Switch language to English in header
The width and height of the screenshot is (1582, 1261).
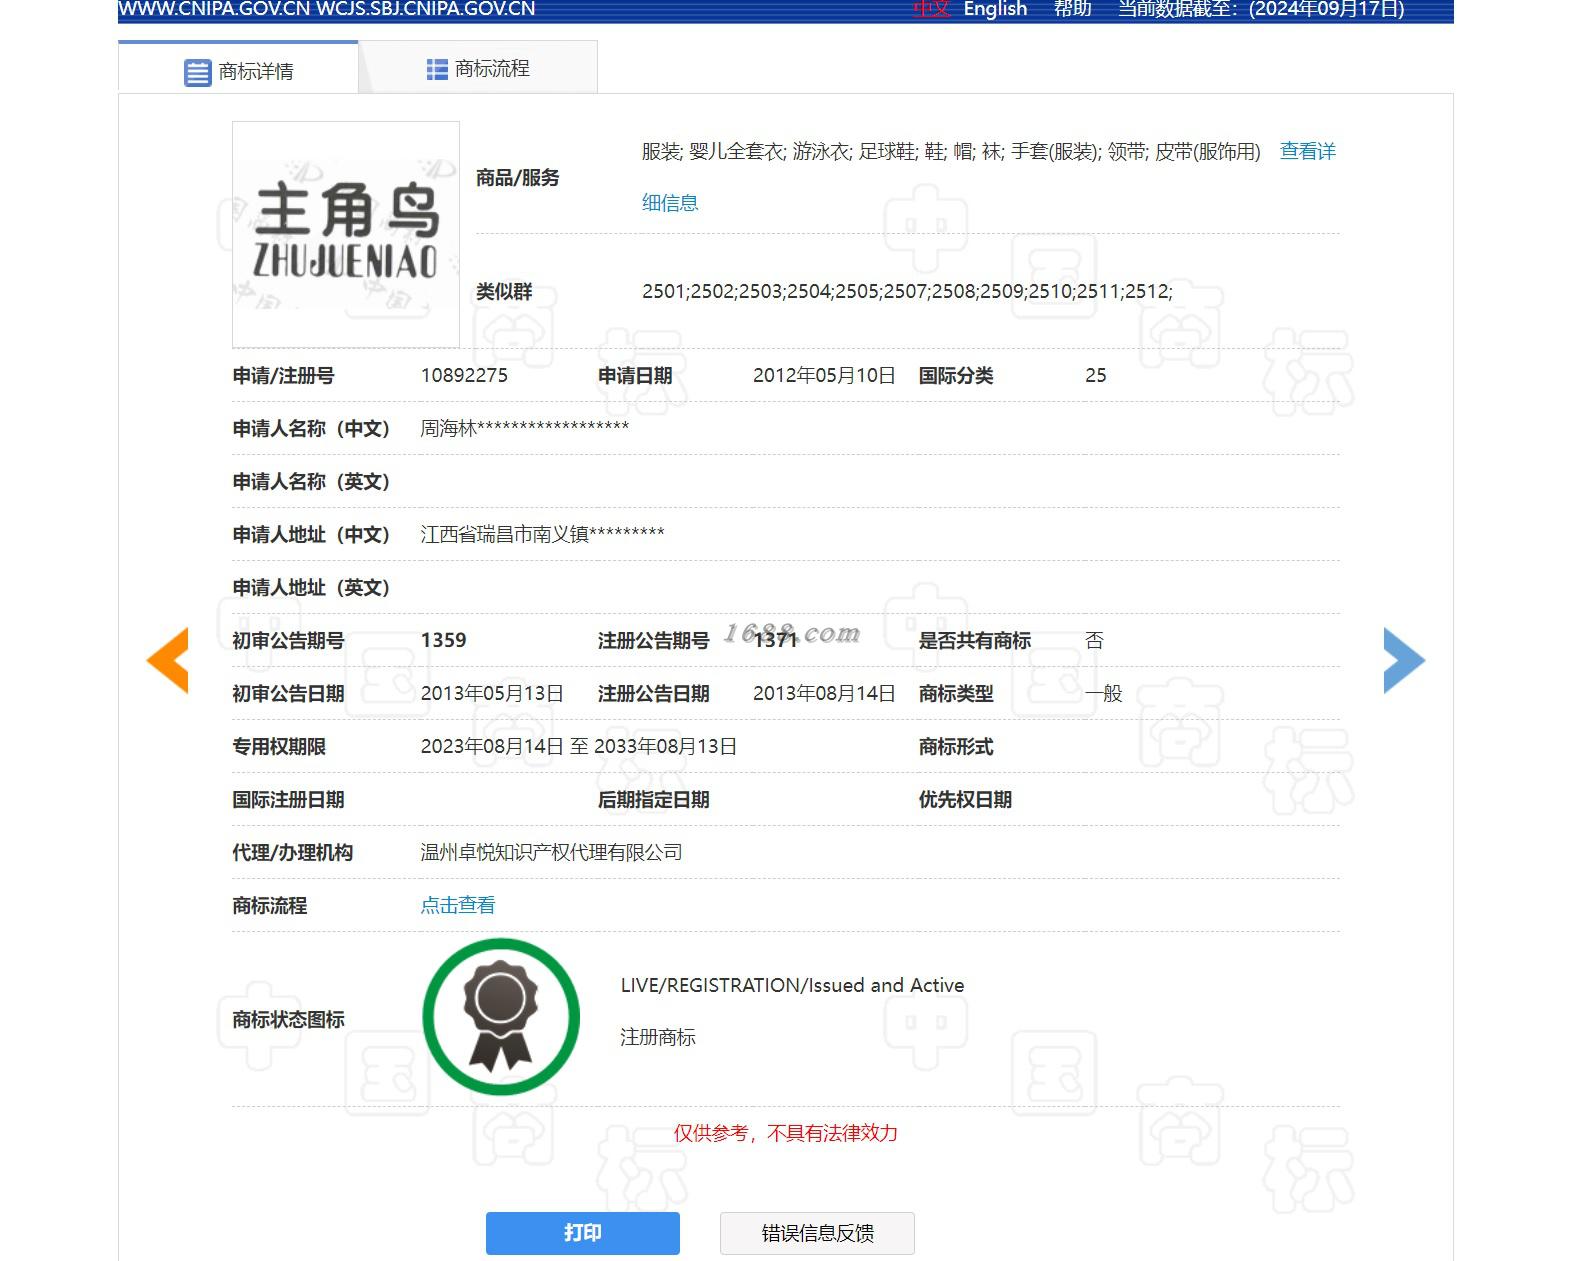pyautogui.click(x=995, y=9)
